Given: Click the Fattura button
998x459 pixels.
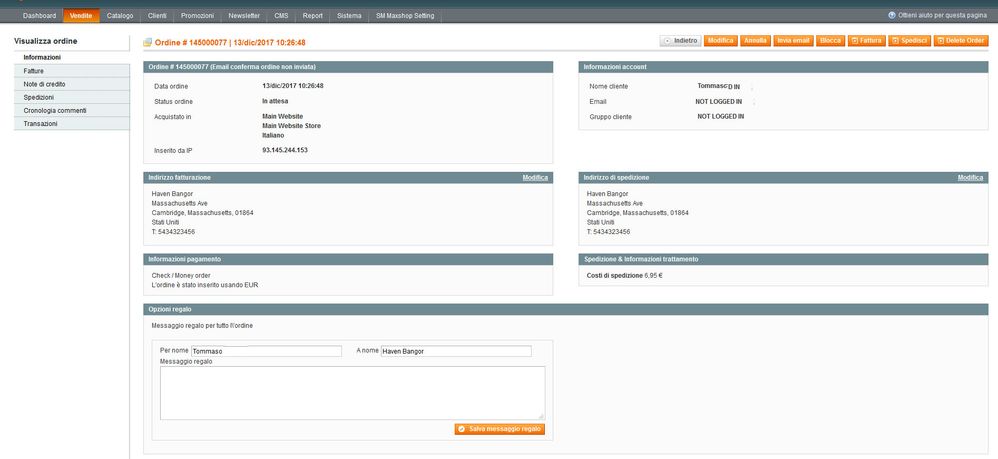Looking at the screenshot, I should click(867, 41).
